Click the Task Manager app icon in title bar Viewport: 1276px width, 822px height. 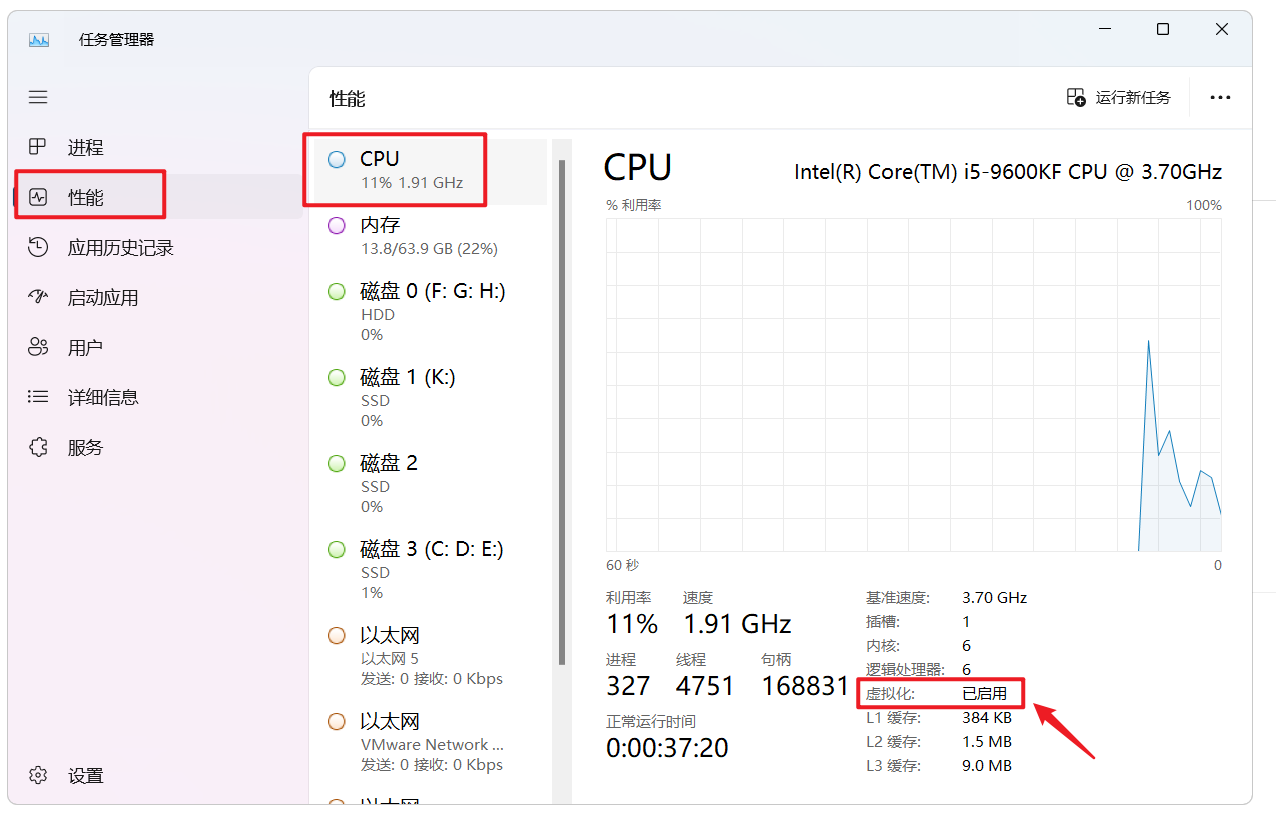coord(39,40)
